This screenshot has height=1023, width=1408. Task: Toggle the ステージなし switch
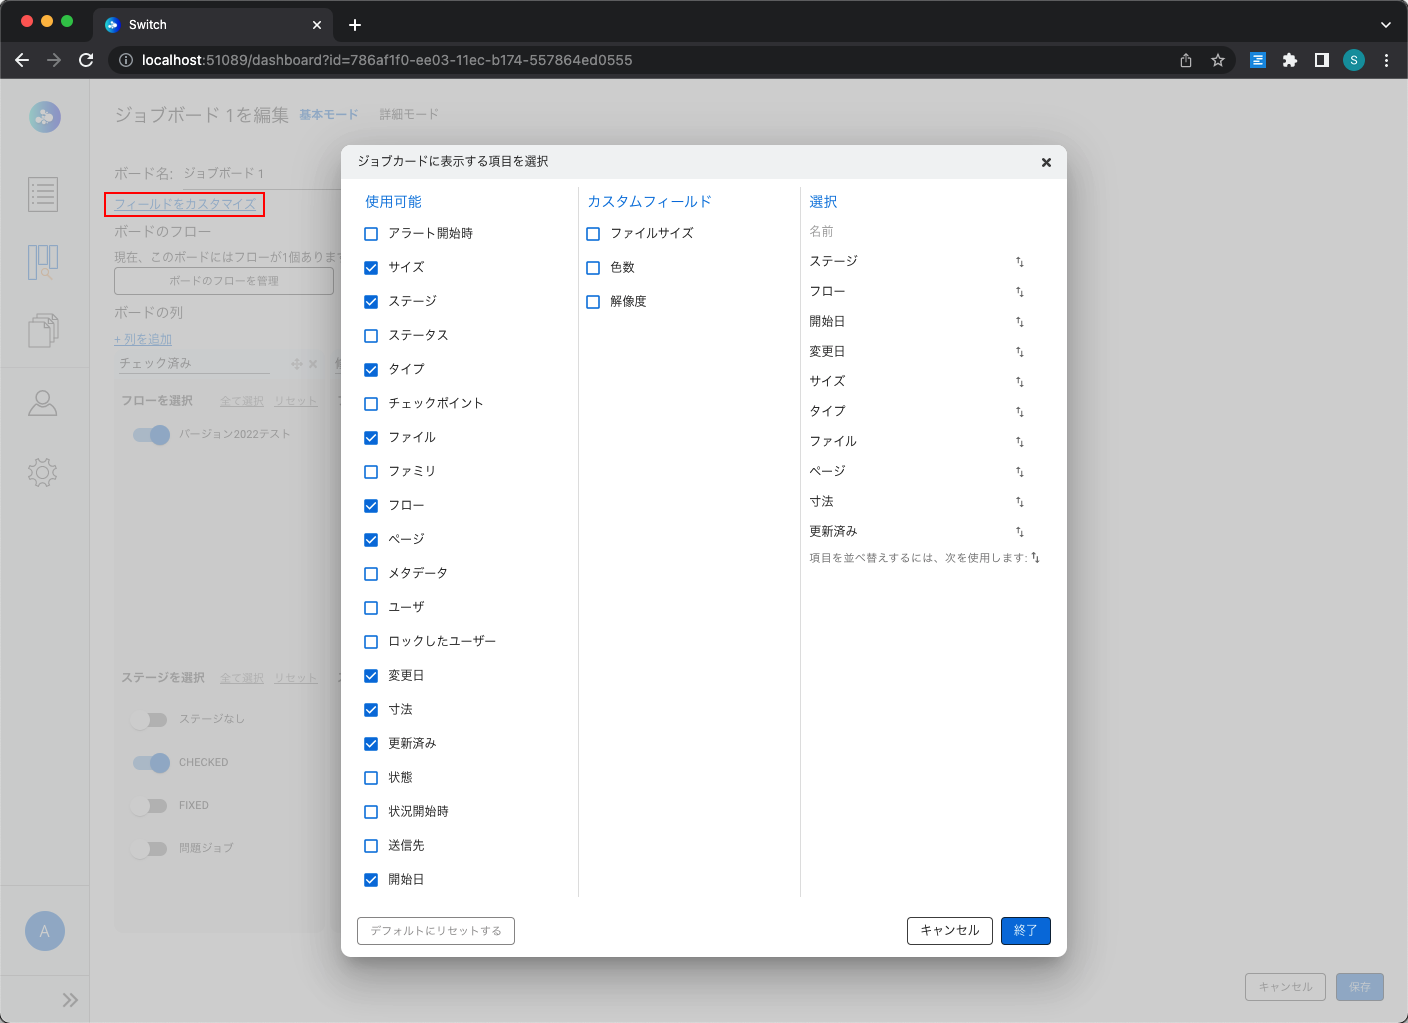(x=149, y=719)
